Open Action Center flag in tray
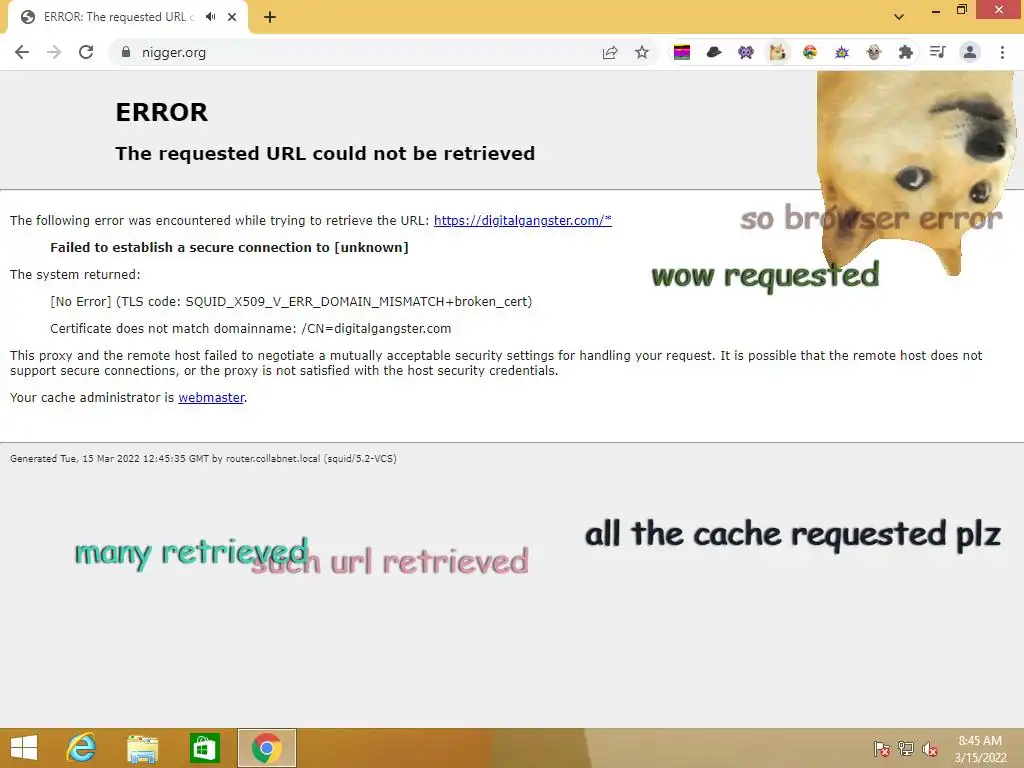1024x768 pixels. point(882,749)
